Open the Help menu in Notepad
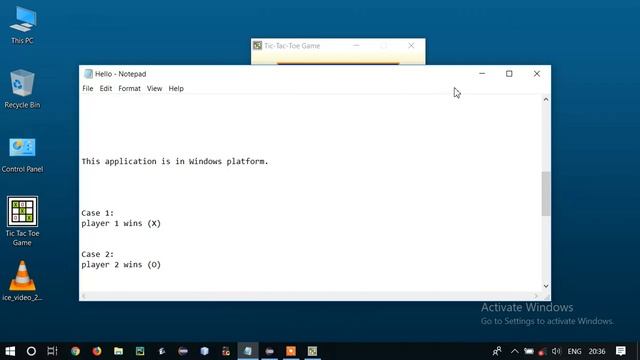Image resolution: width=640 pixels, height=360 pixels. (176, 89)
